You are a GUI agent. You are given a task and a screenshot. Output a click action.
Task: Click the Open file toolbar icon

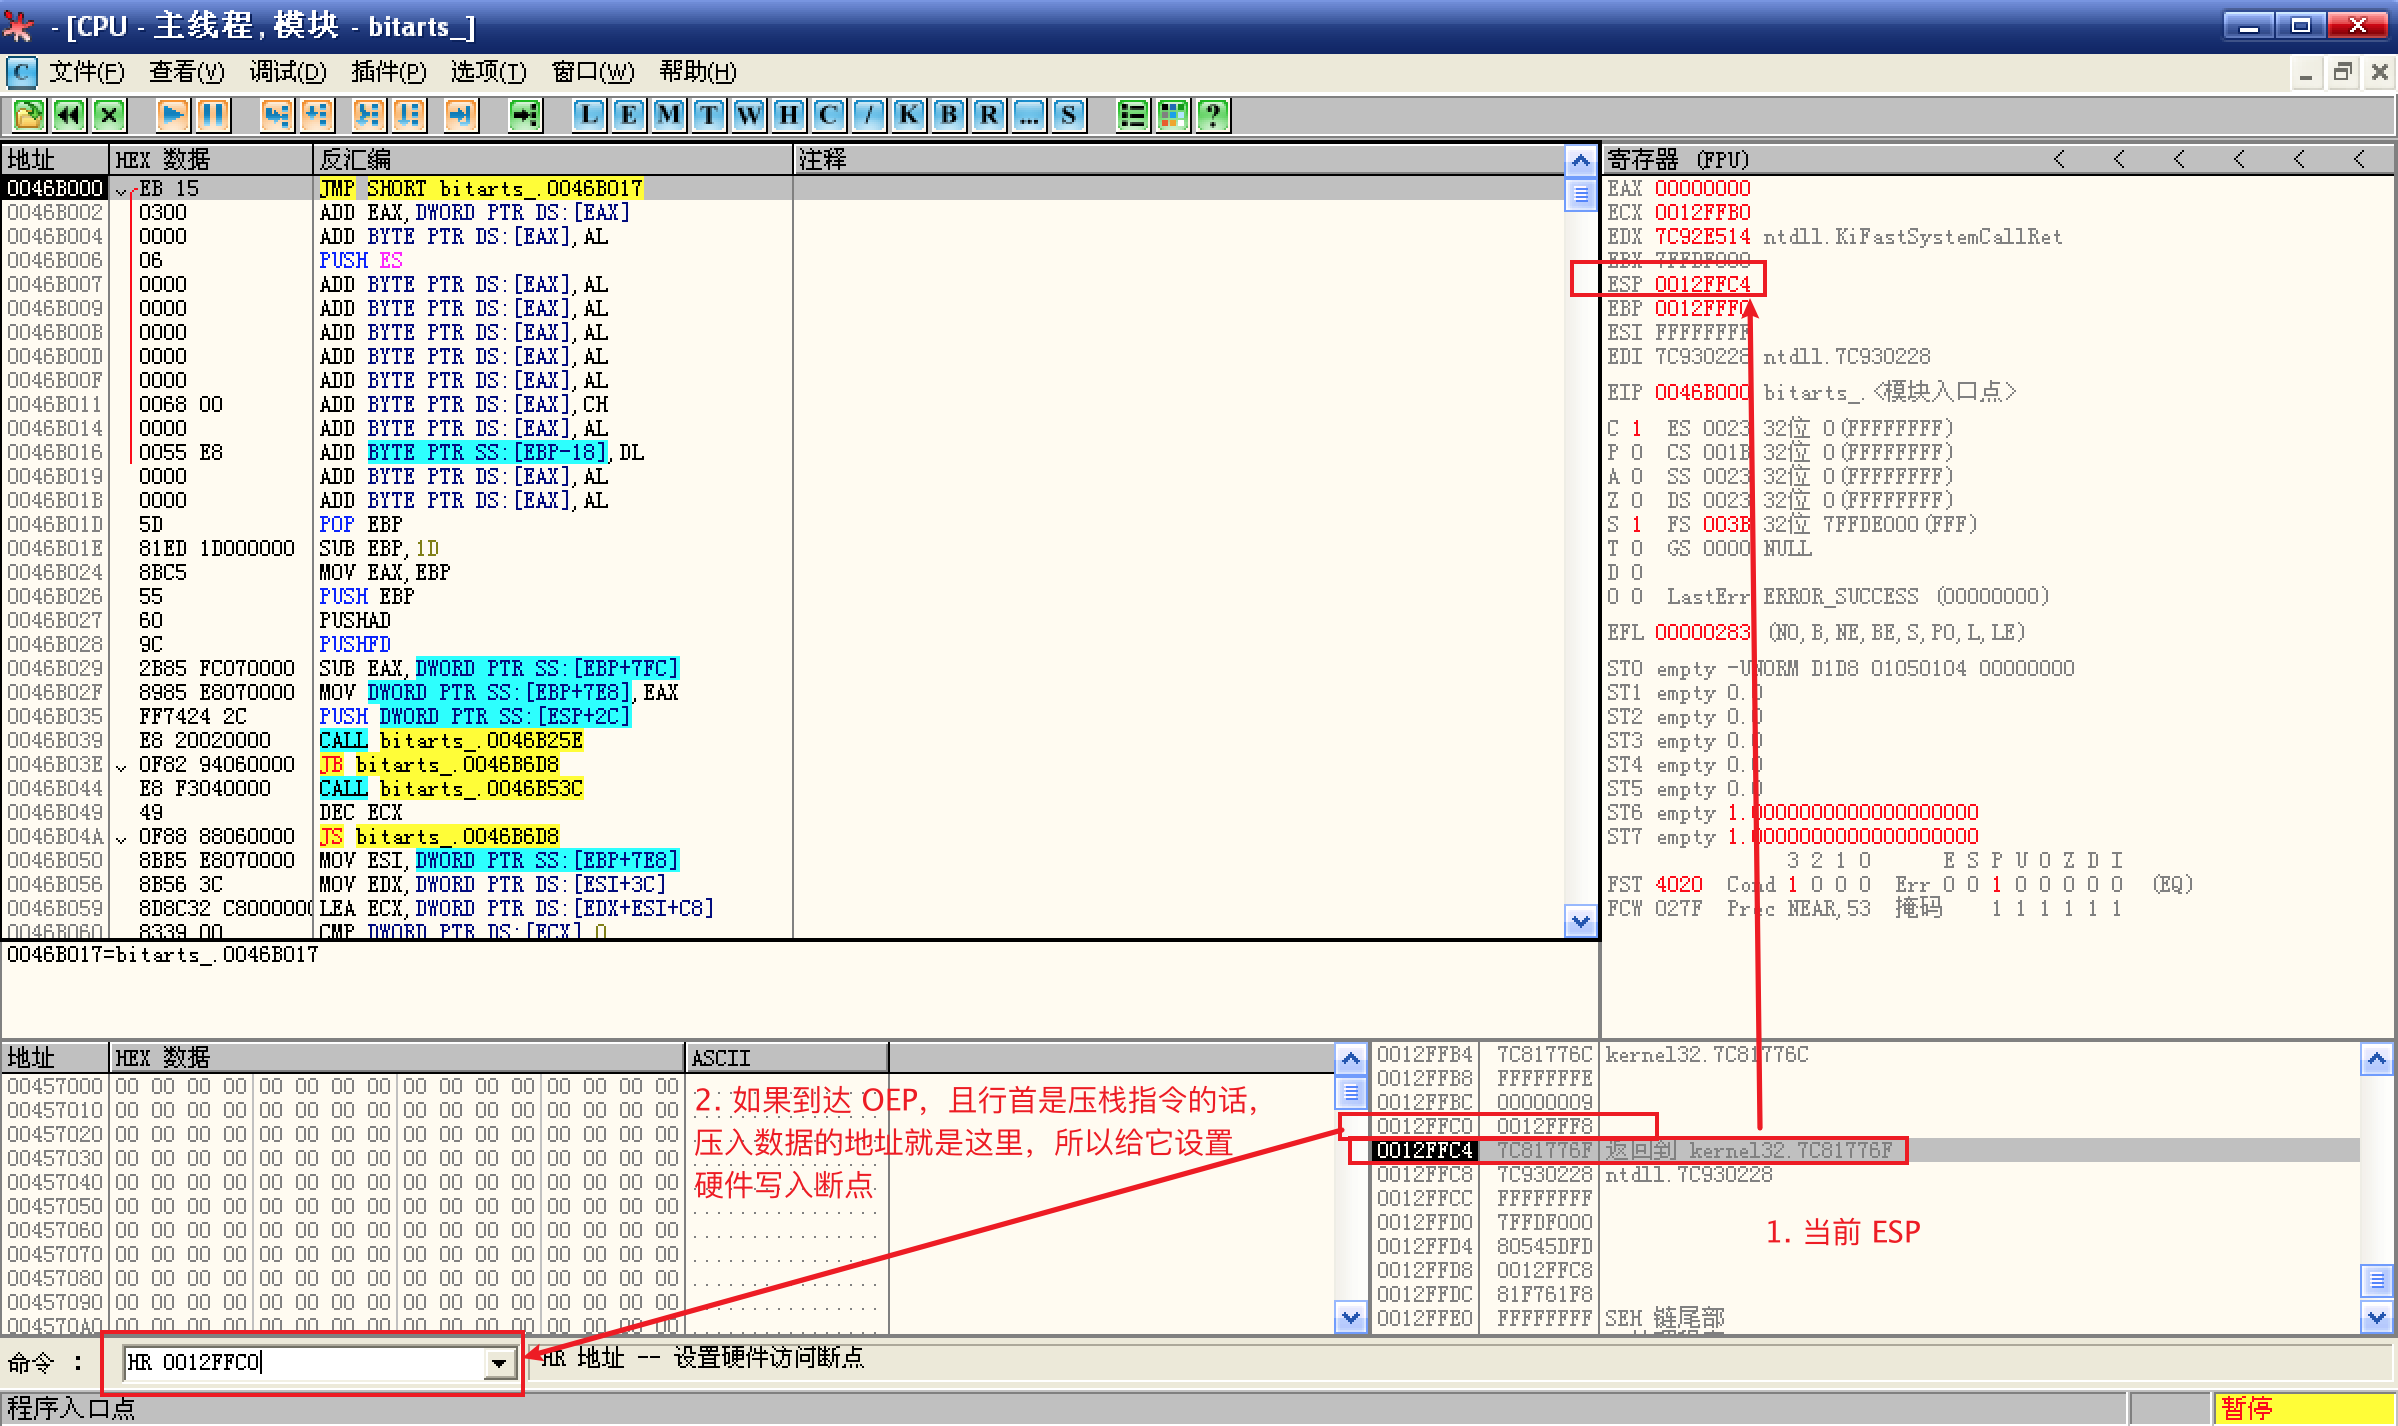pyautogui.click(x=28, y=115)
